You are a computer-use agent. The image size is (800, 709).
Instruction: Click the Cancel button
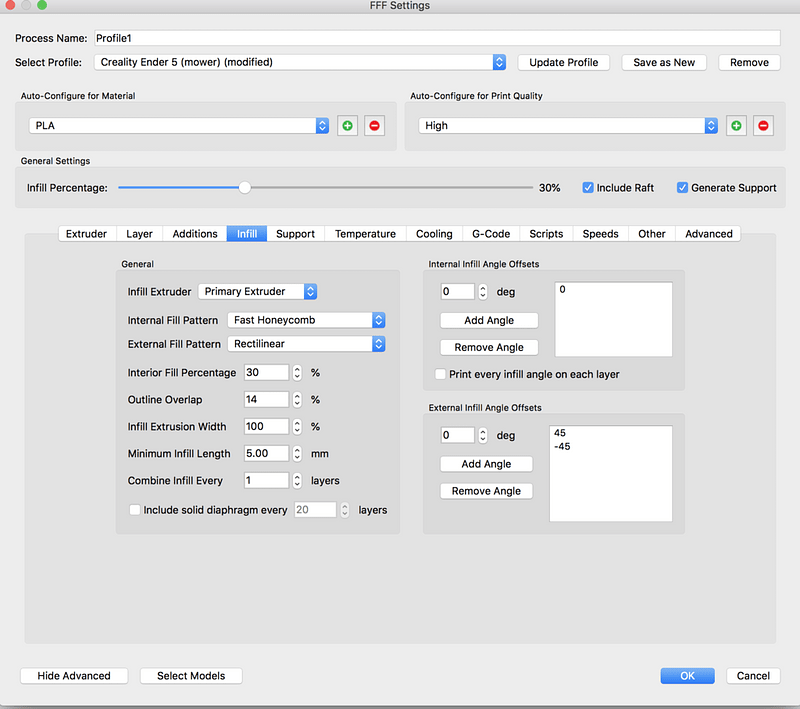pos(753,675)
